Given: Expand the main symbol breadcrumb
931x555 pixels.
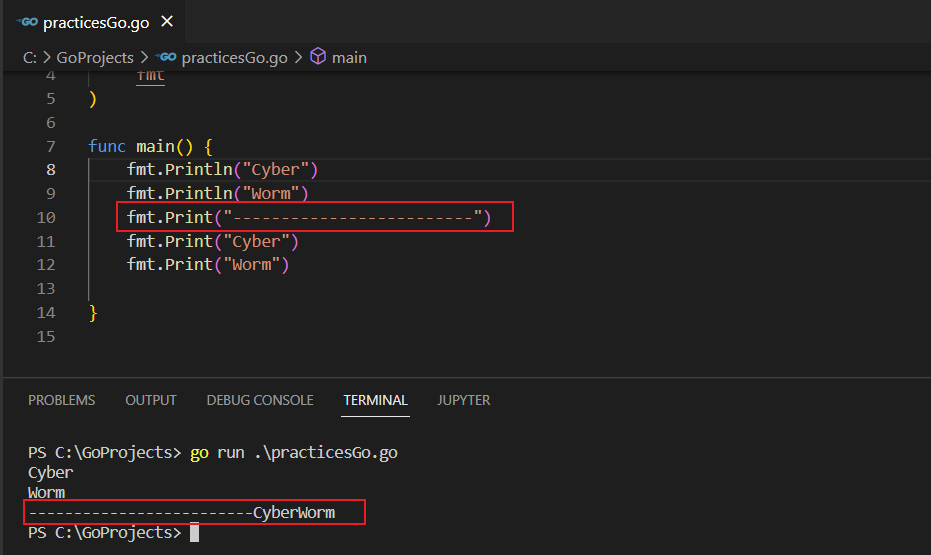Looking at the screenshot, I should [349, 57].
